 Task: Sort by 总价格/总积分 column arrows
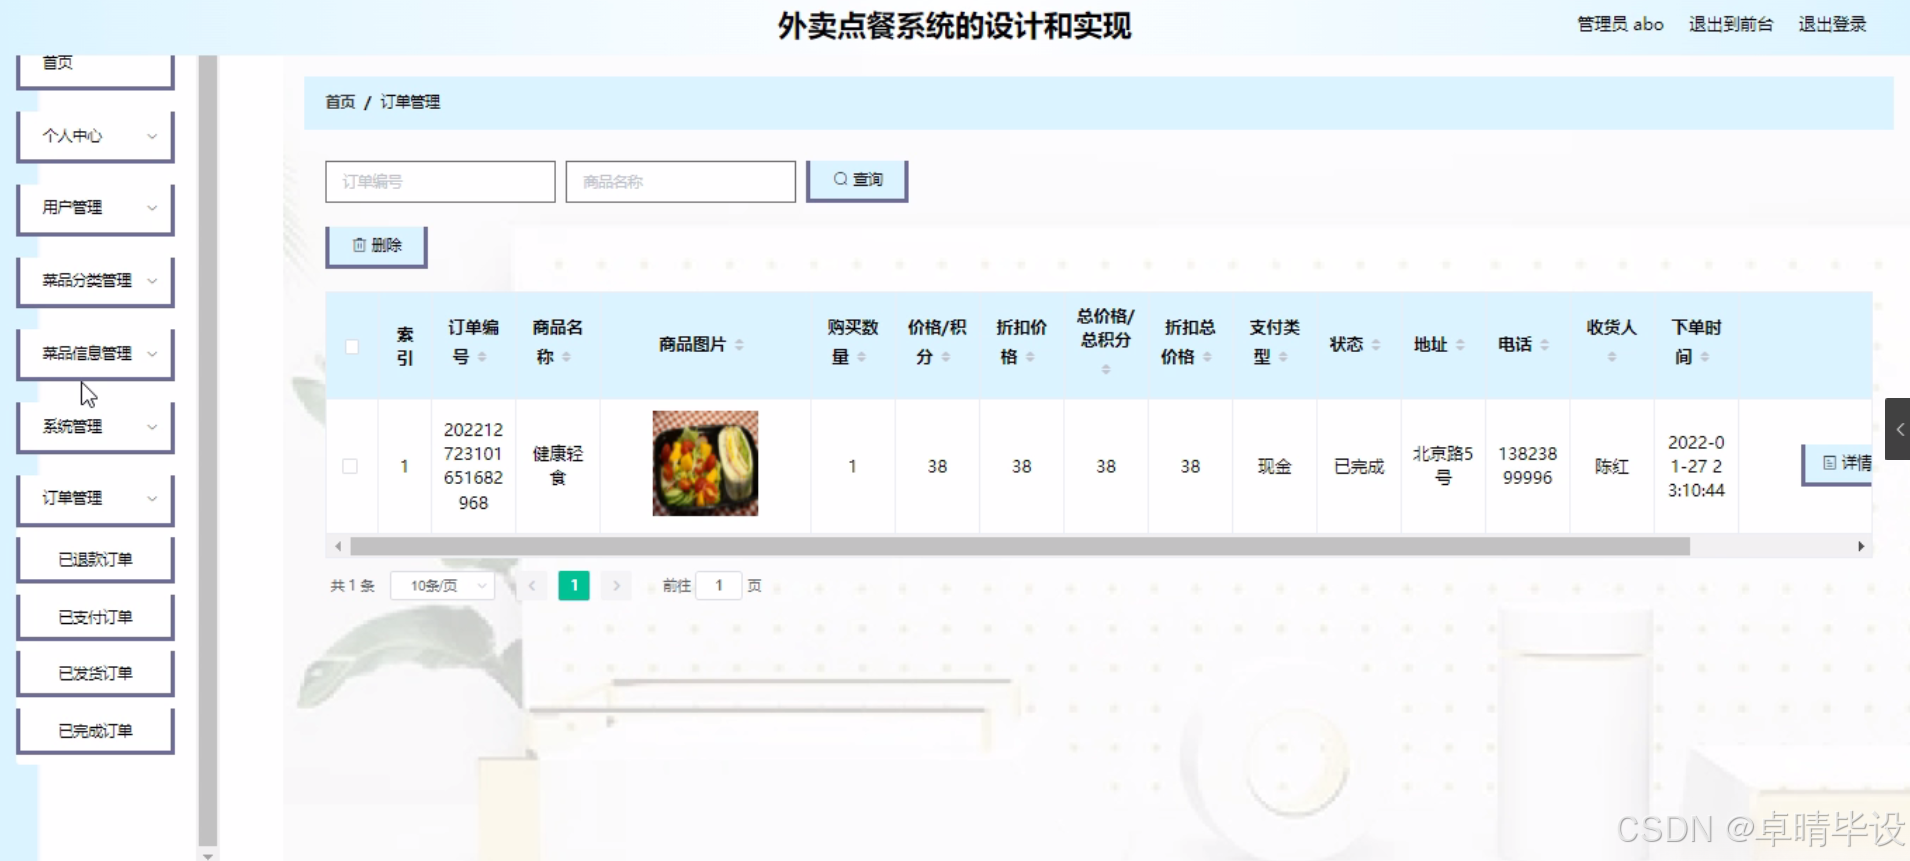[x=1106, y=369]
